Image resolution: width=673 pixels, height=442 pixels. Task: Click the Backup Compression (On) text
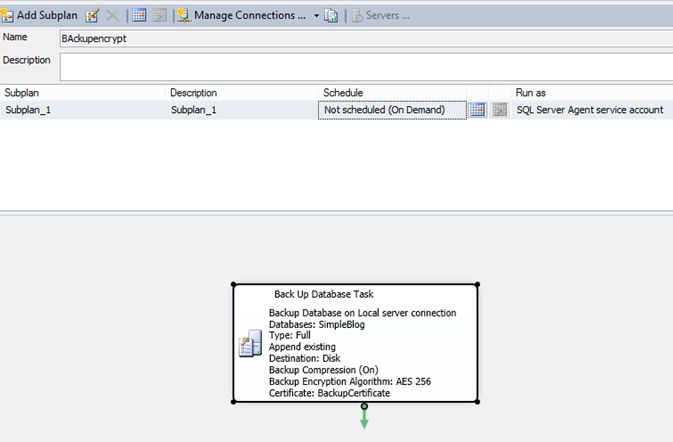click(x=324, y=370)
